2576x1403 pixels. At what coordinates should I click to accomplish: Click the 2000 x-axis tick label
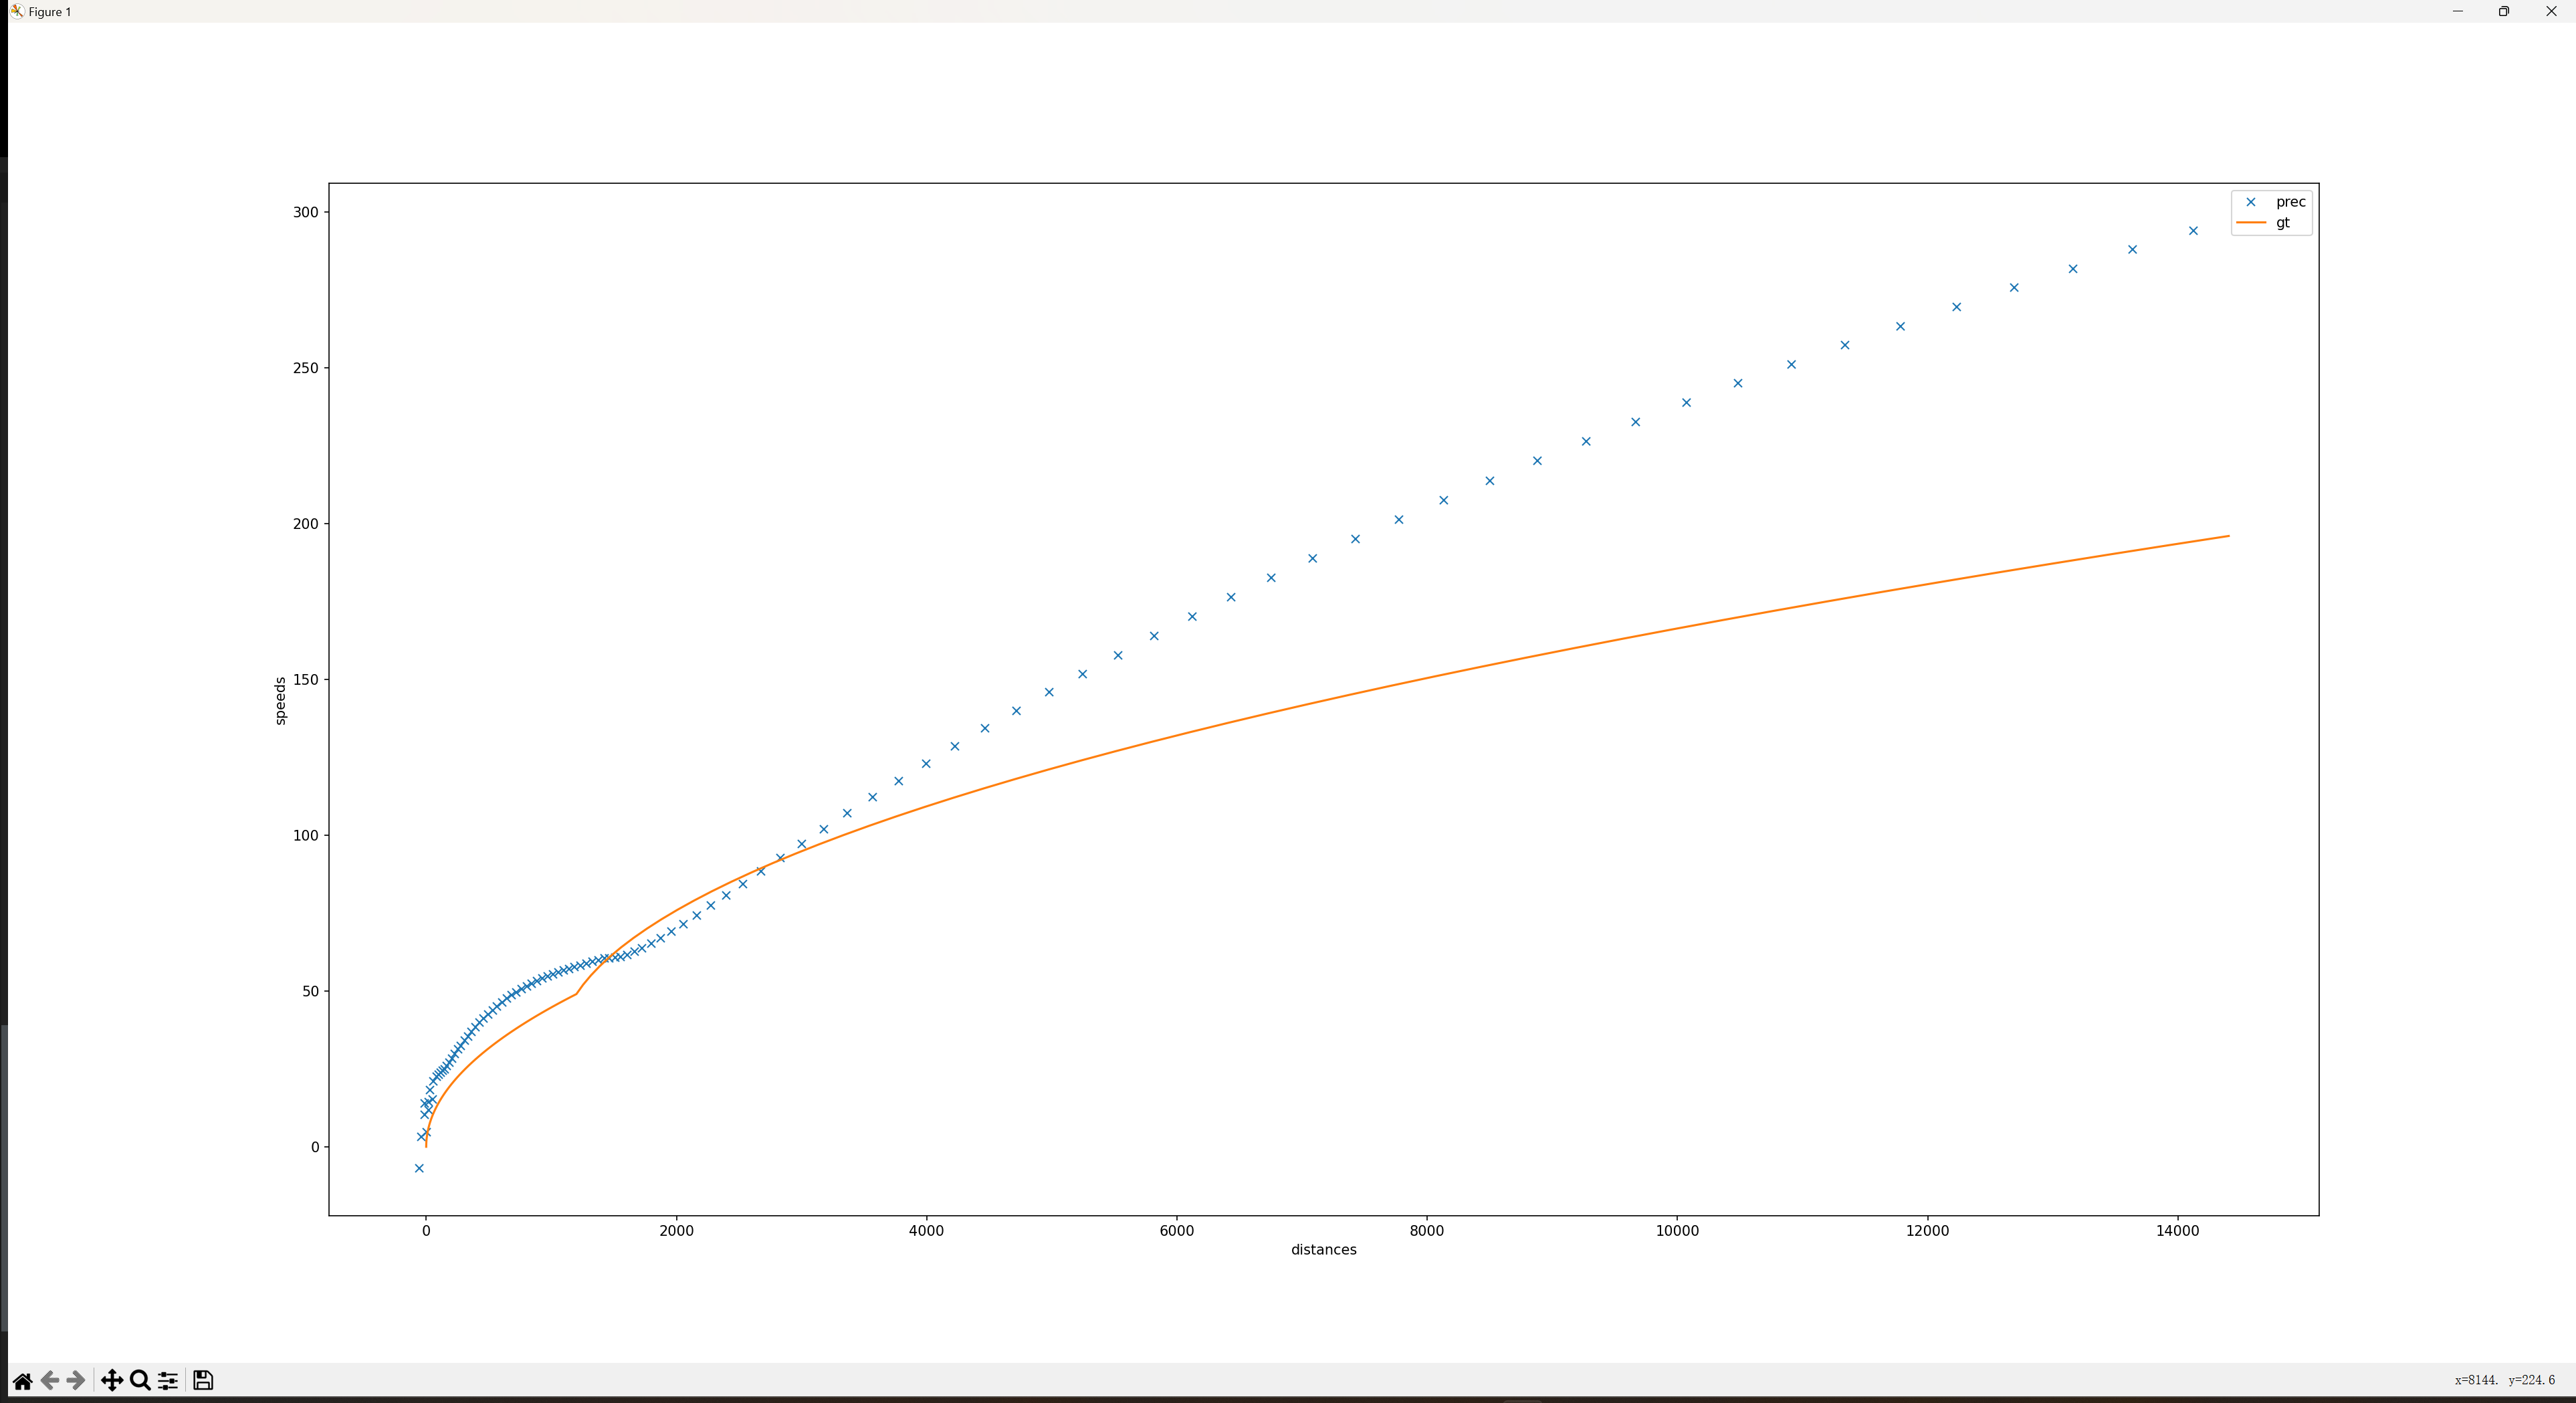point(676,1231)
